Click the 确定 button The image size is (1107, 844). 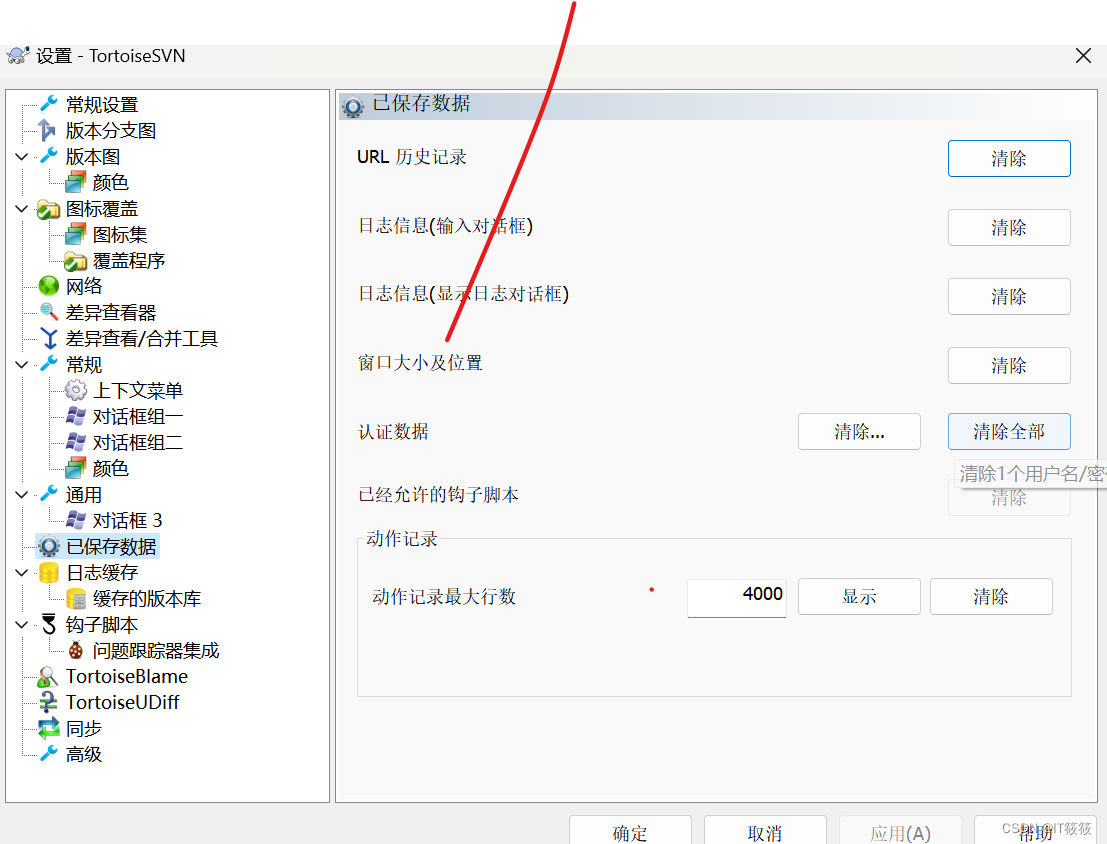(x=630, y=831)
